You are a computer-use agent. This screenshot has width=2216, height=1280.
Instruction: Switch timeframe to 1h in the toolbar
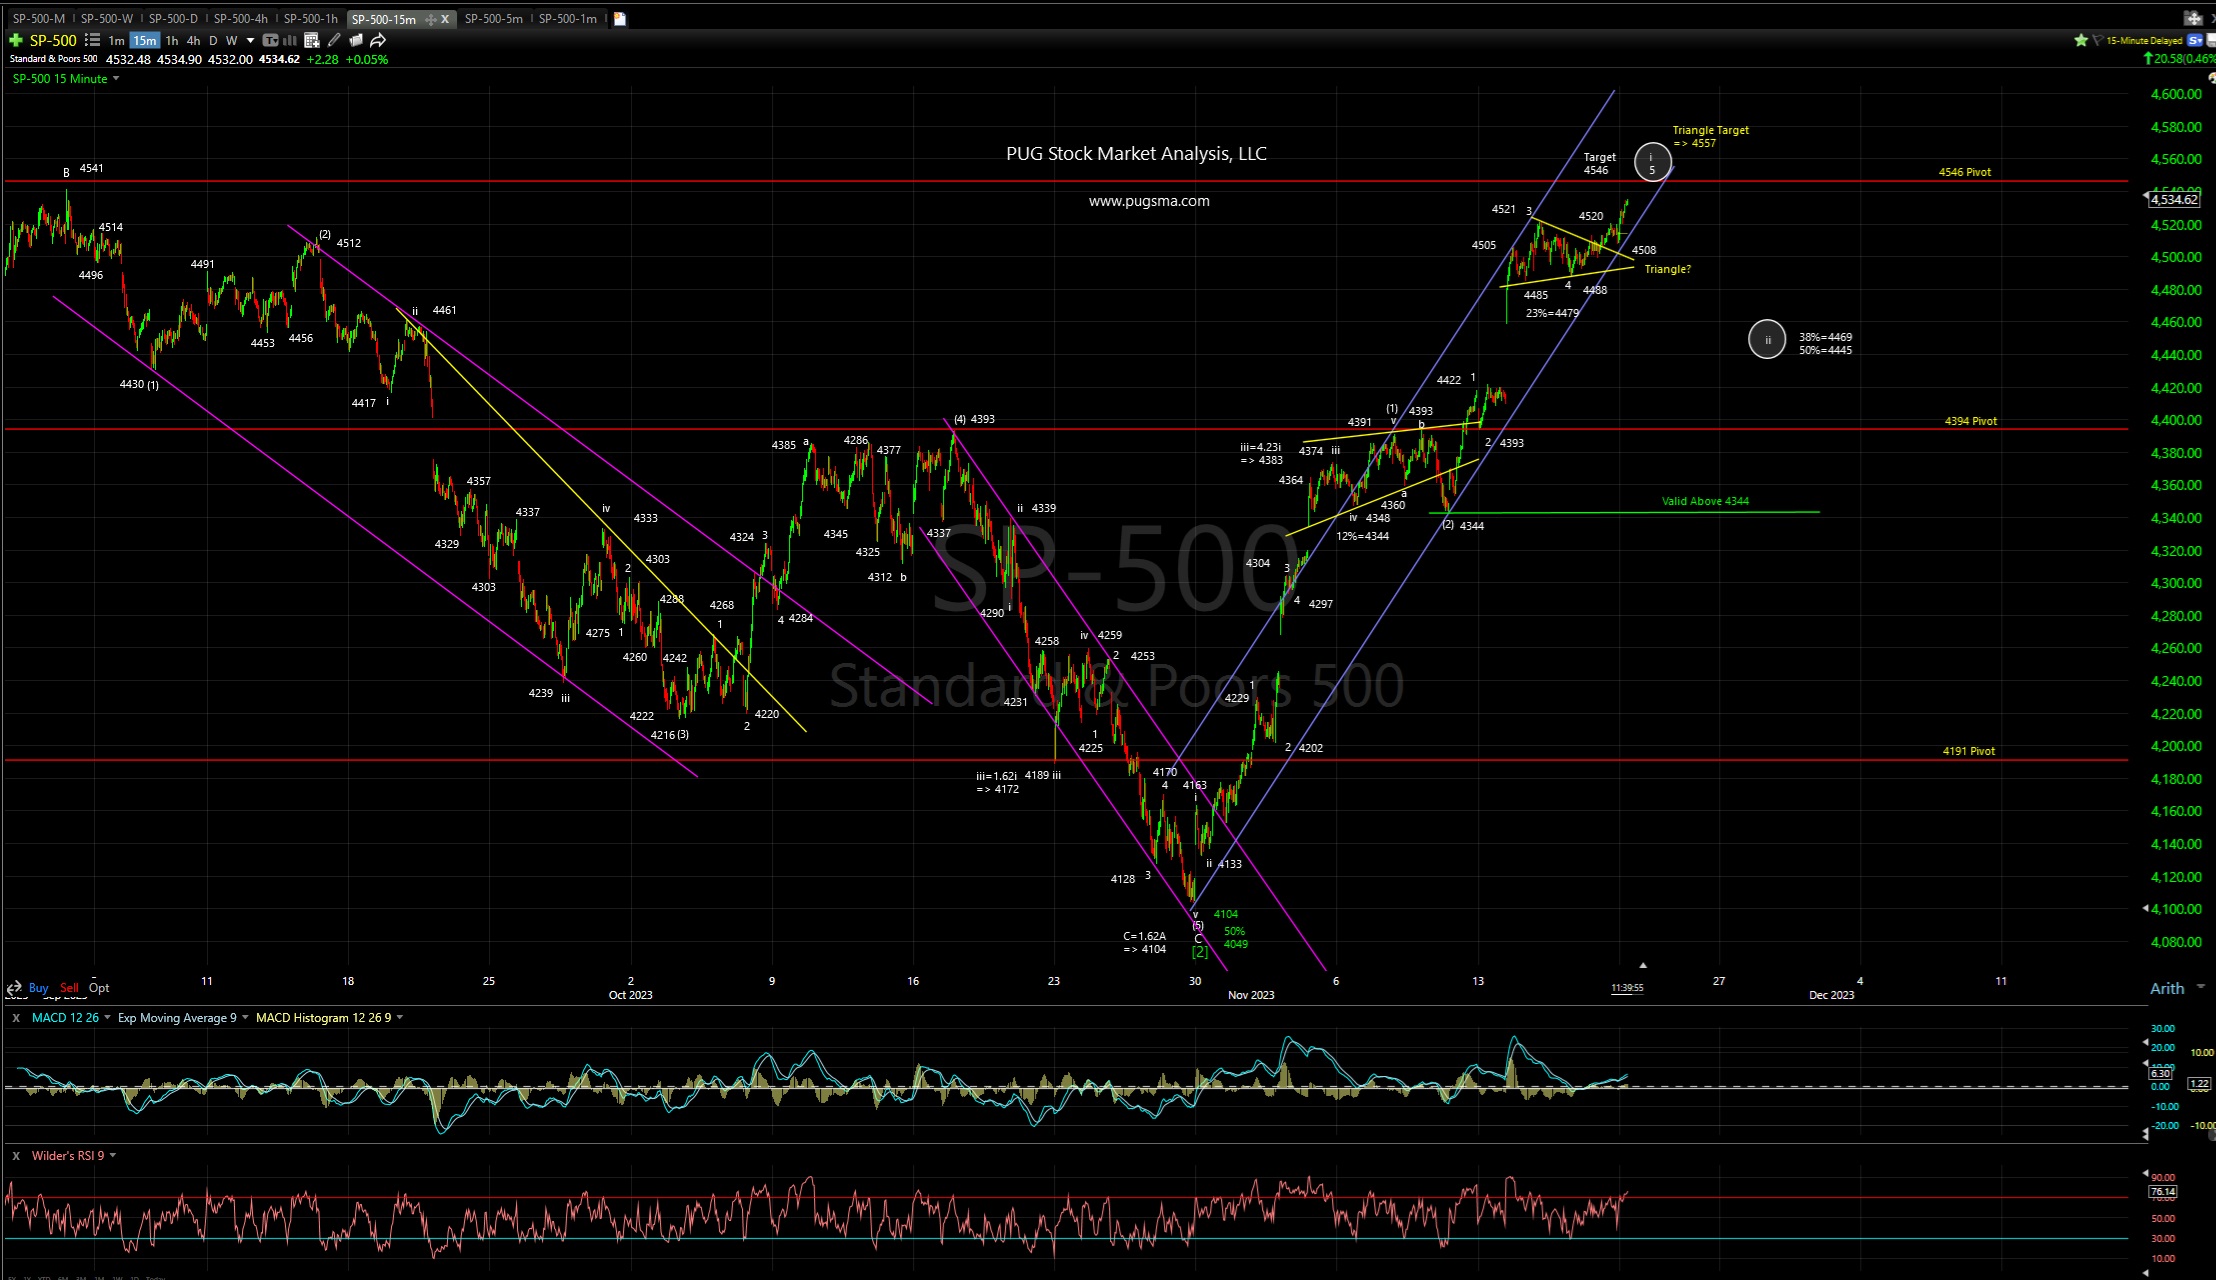[x=172, y=40]
